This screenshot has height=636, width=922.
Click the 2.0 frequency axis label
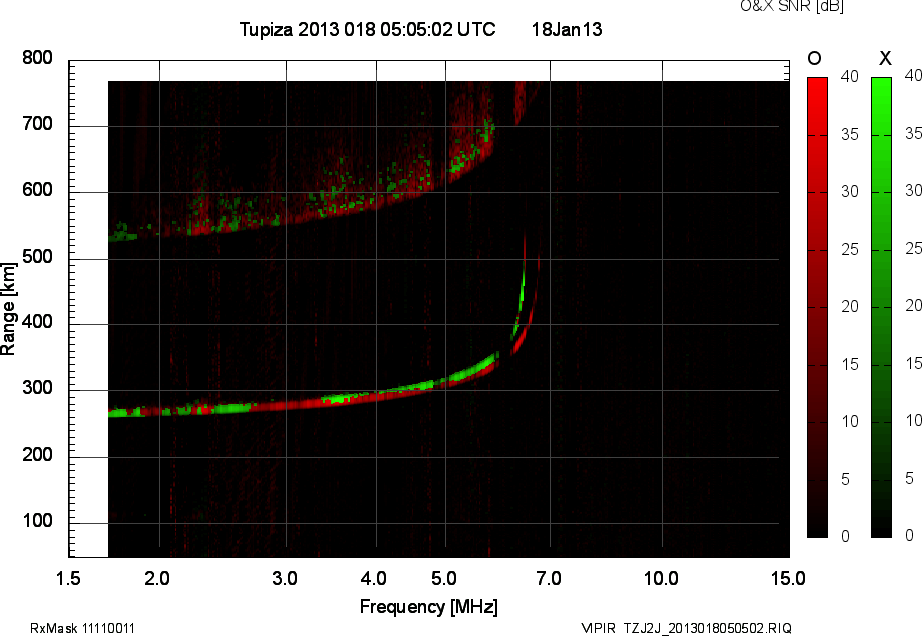(157, 579)
